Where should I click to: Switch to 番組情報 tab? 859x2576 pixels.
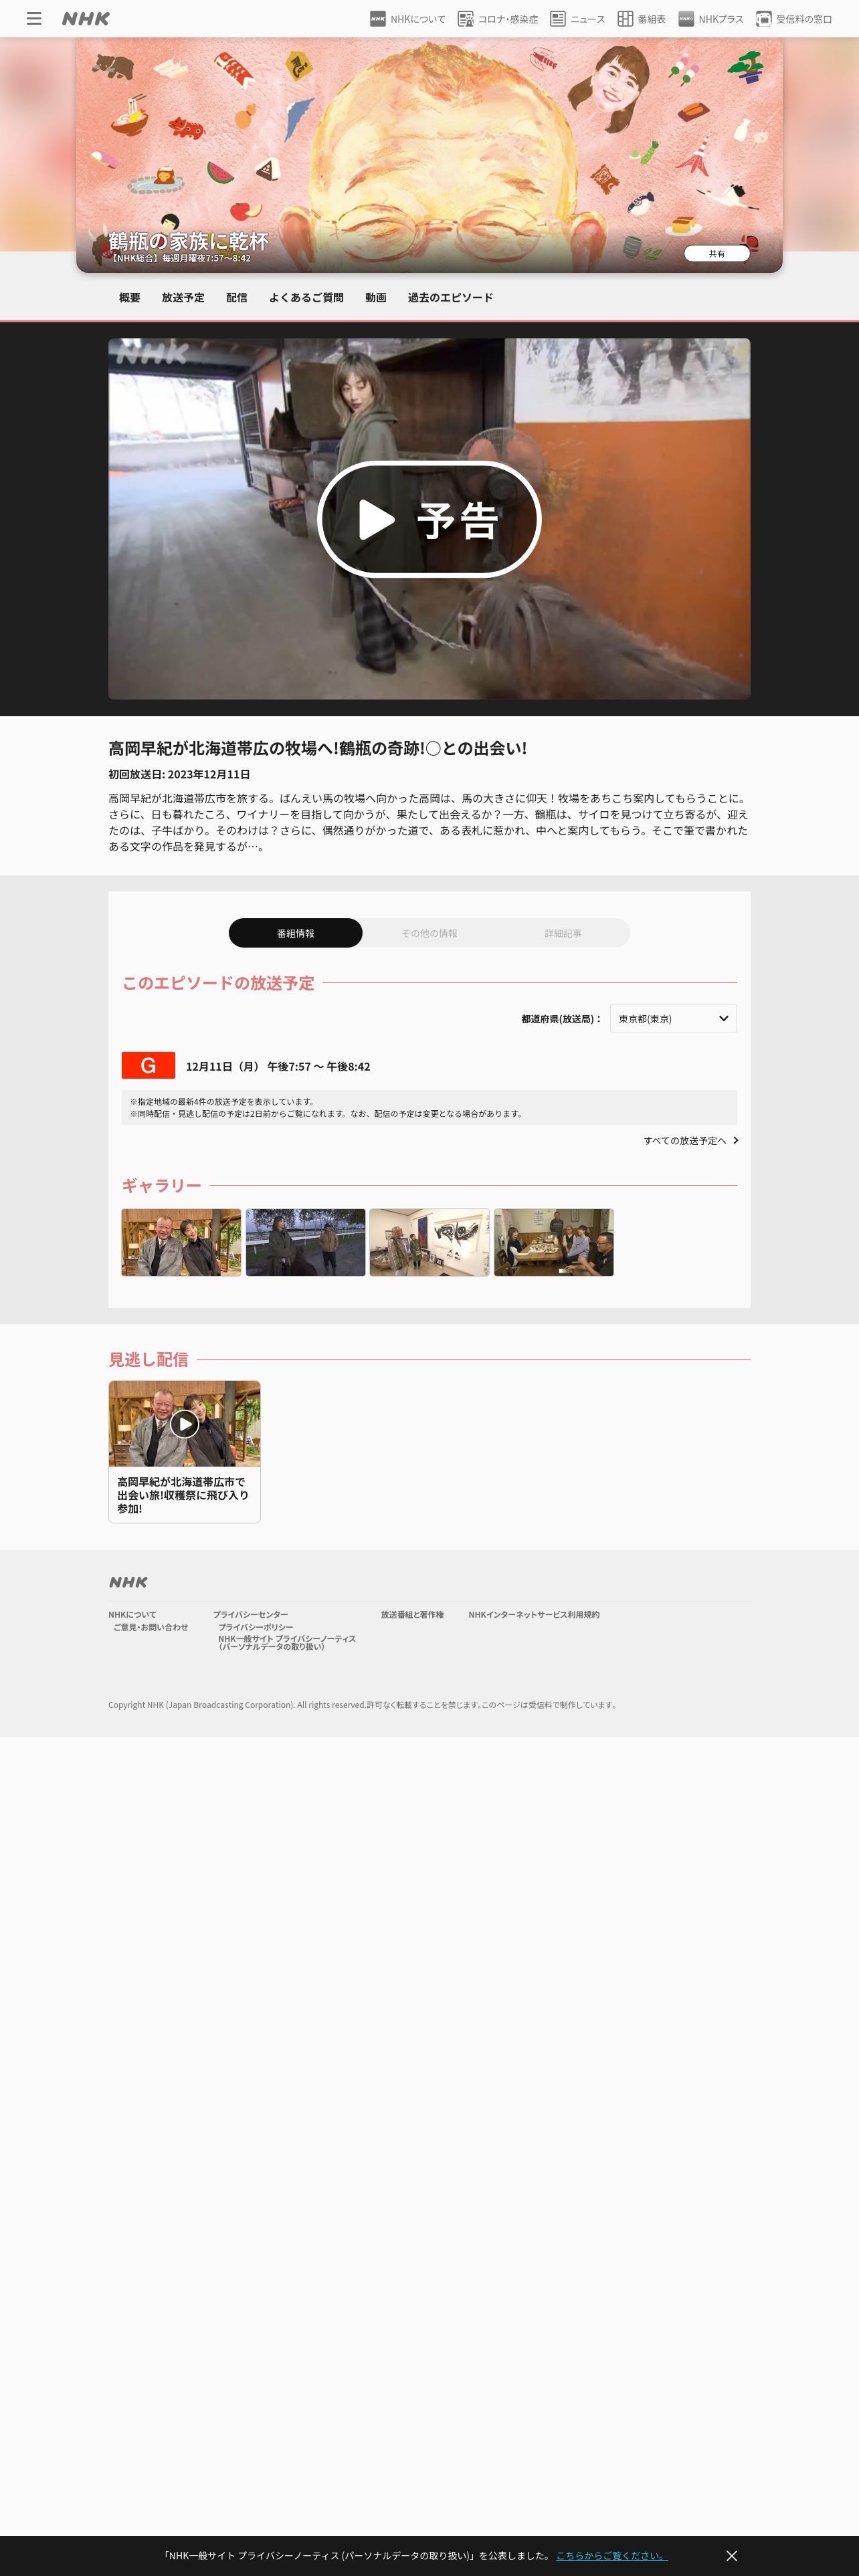pos(296,933)
